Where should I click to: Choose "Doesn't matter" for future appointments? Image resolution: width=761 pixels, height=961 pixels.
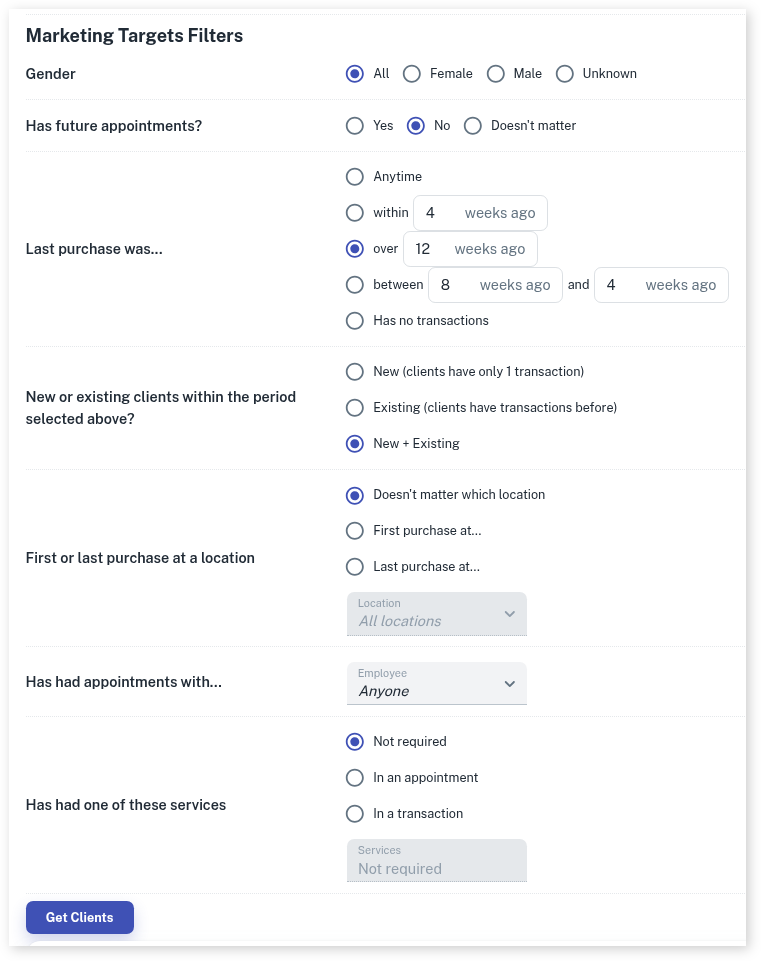(x=473, y=126)
